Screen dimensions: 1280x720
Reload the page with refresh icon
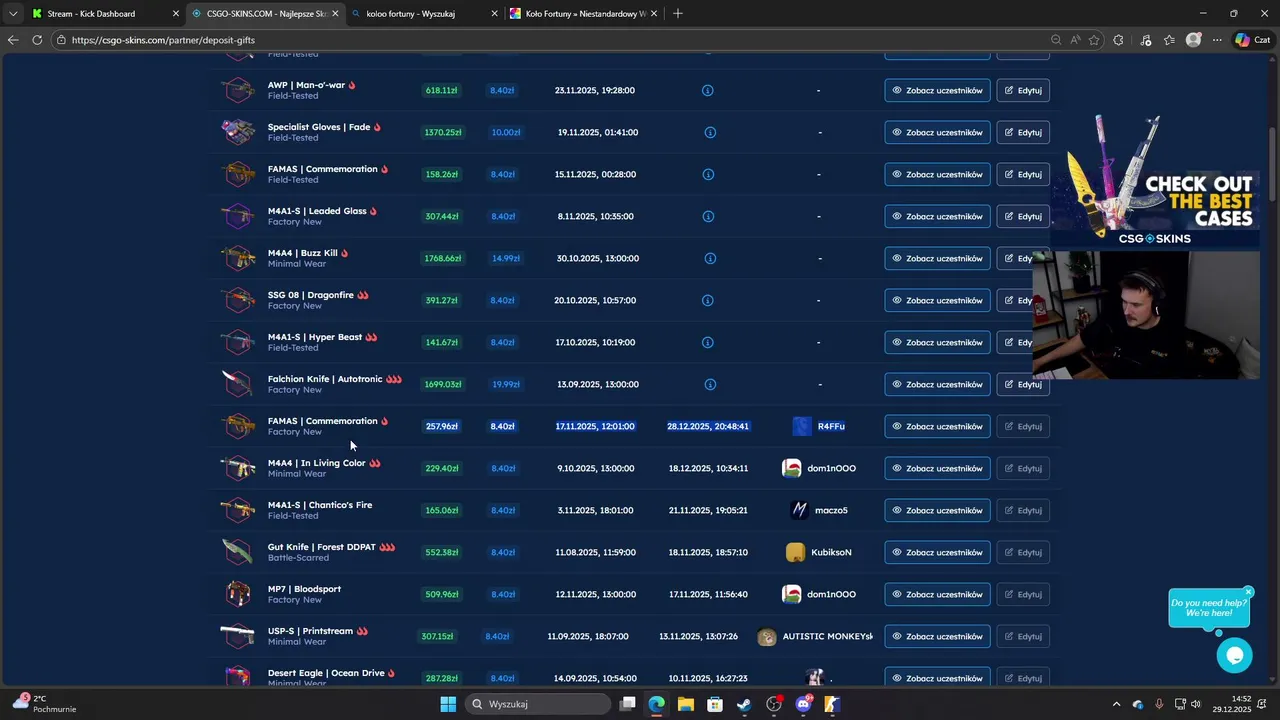37,40
